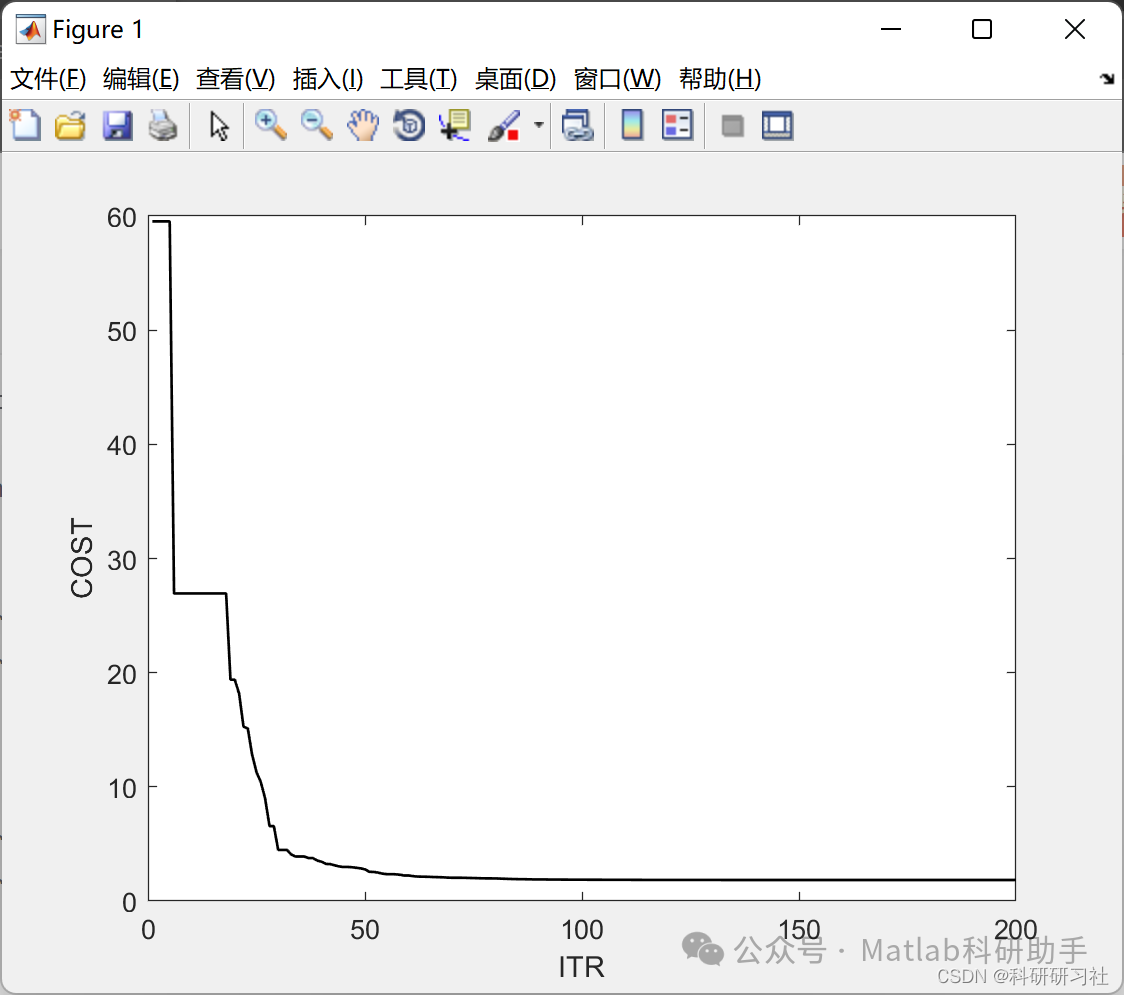Viewport: 1124px width, 995px height.
Task: Open the 插入(I) menu
Action: (x=328, y=79)
